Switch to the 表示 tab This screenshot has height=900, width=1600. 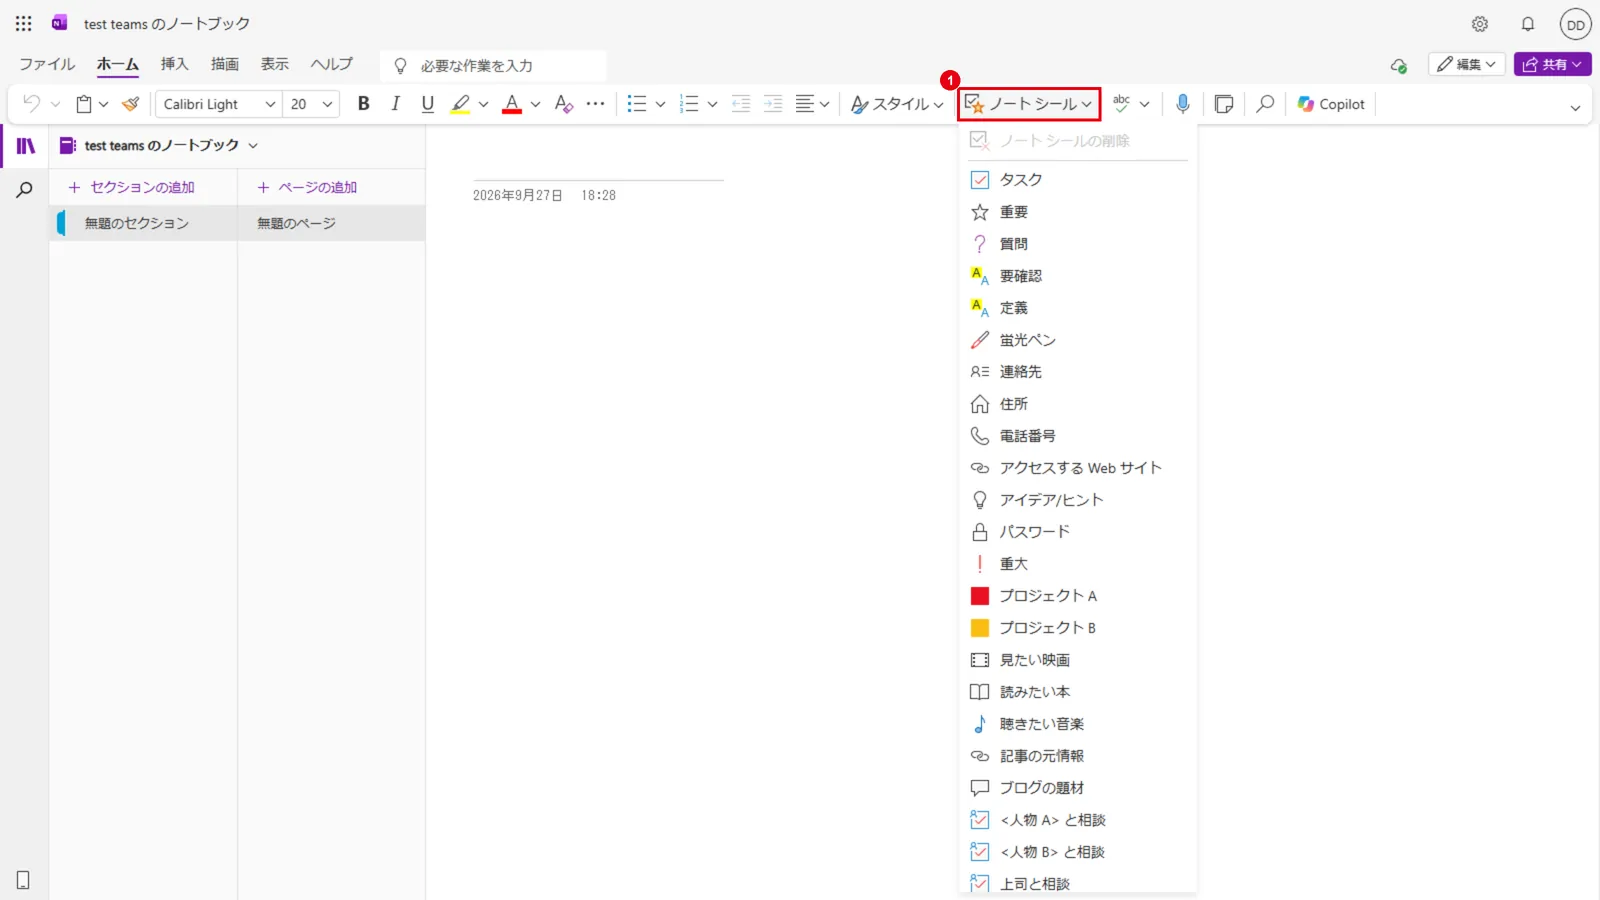click(275, 64)
